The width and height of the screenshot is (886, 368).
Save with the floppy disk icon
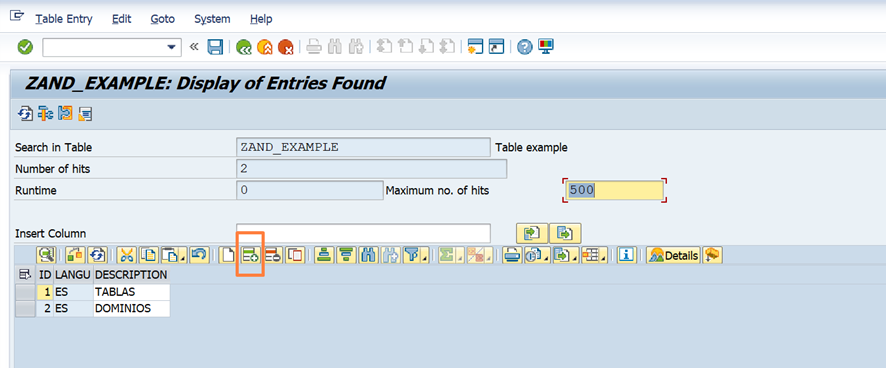pyautogui.click(x=215, y=47)
